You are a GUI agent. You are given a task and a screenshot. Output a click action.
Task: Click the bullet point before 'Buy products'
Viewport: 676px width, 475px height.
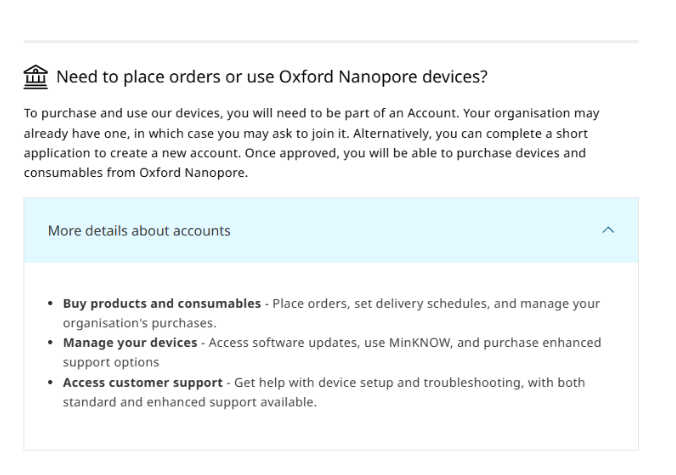[x=51, y=303]
